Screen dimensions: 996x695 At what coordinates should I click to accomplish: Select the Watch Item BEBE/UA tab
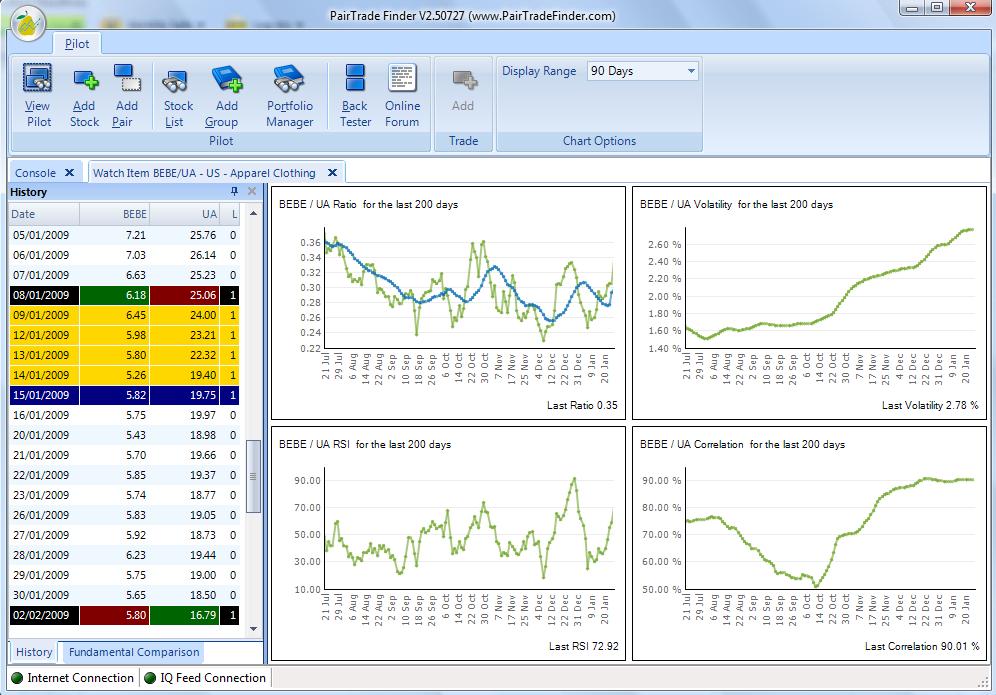(x=204, y=173)
